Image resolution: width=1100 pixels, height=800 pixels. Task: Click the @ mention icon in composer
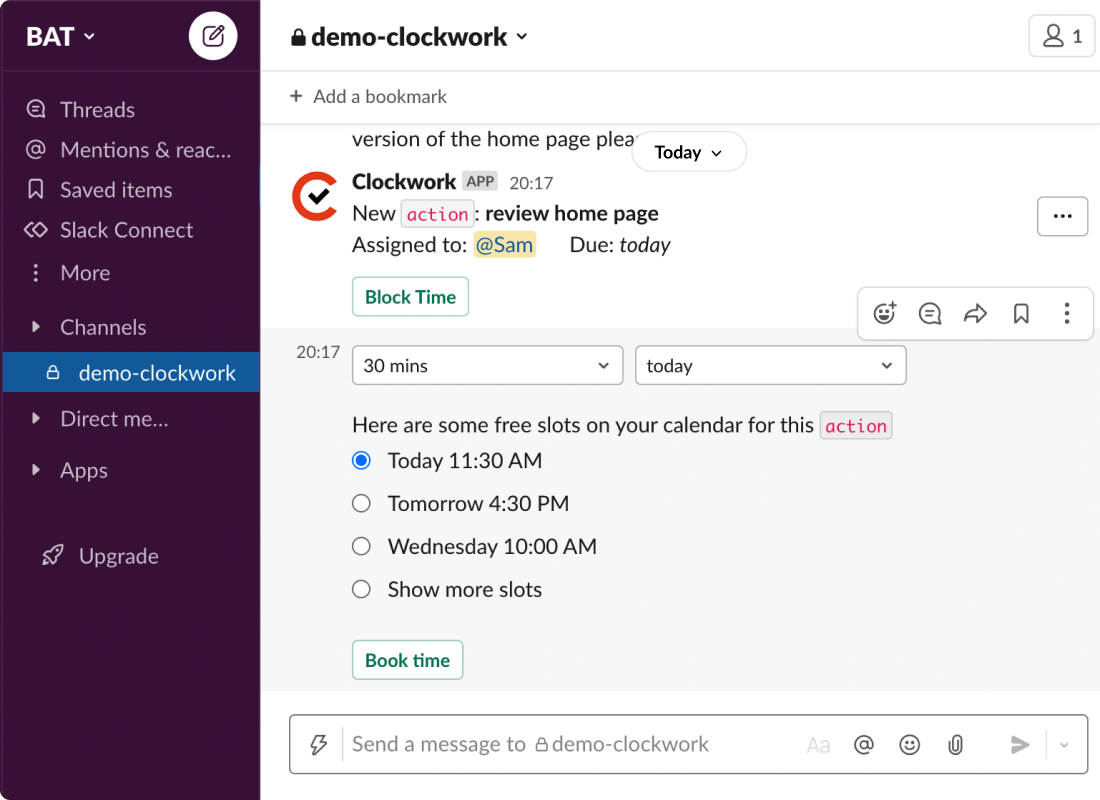[x=864, y=744]
